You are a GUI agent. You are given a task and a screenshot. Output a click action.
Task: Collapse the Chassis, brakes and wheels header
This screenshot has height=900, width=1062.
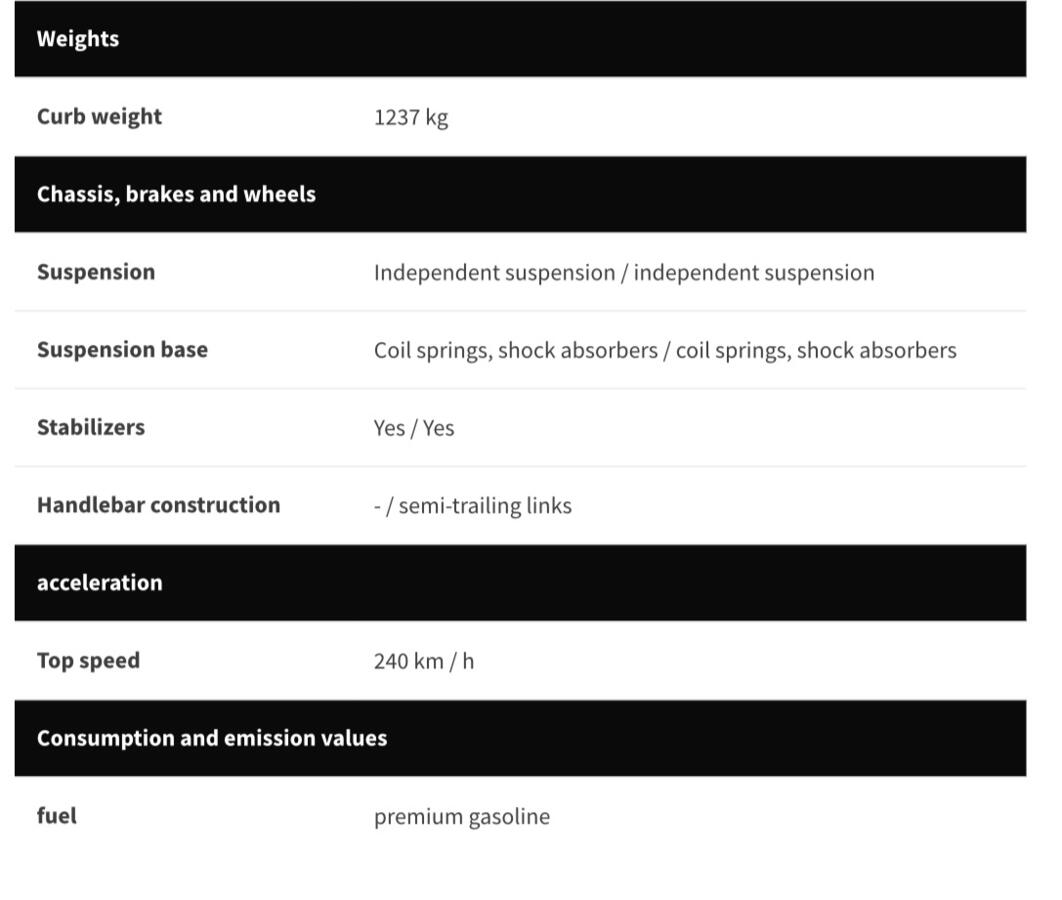click(x=520, y=194)
